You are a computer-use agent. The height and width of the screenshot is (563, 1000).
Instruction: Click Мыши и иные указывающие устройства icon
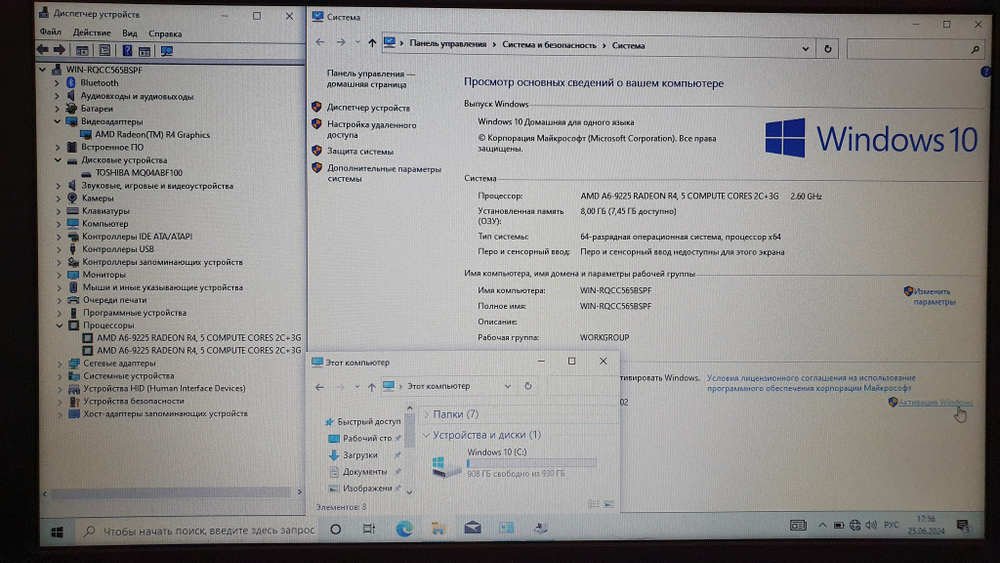[73, 288]
